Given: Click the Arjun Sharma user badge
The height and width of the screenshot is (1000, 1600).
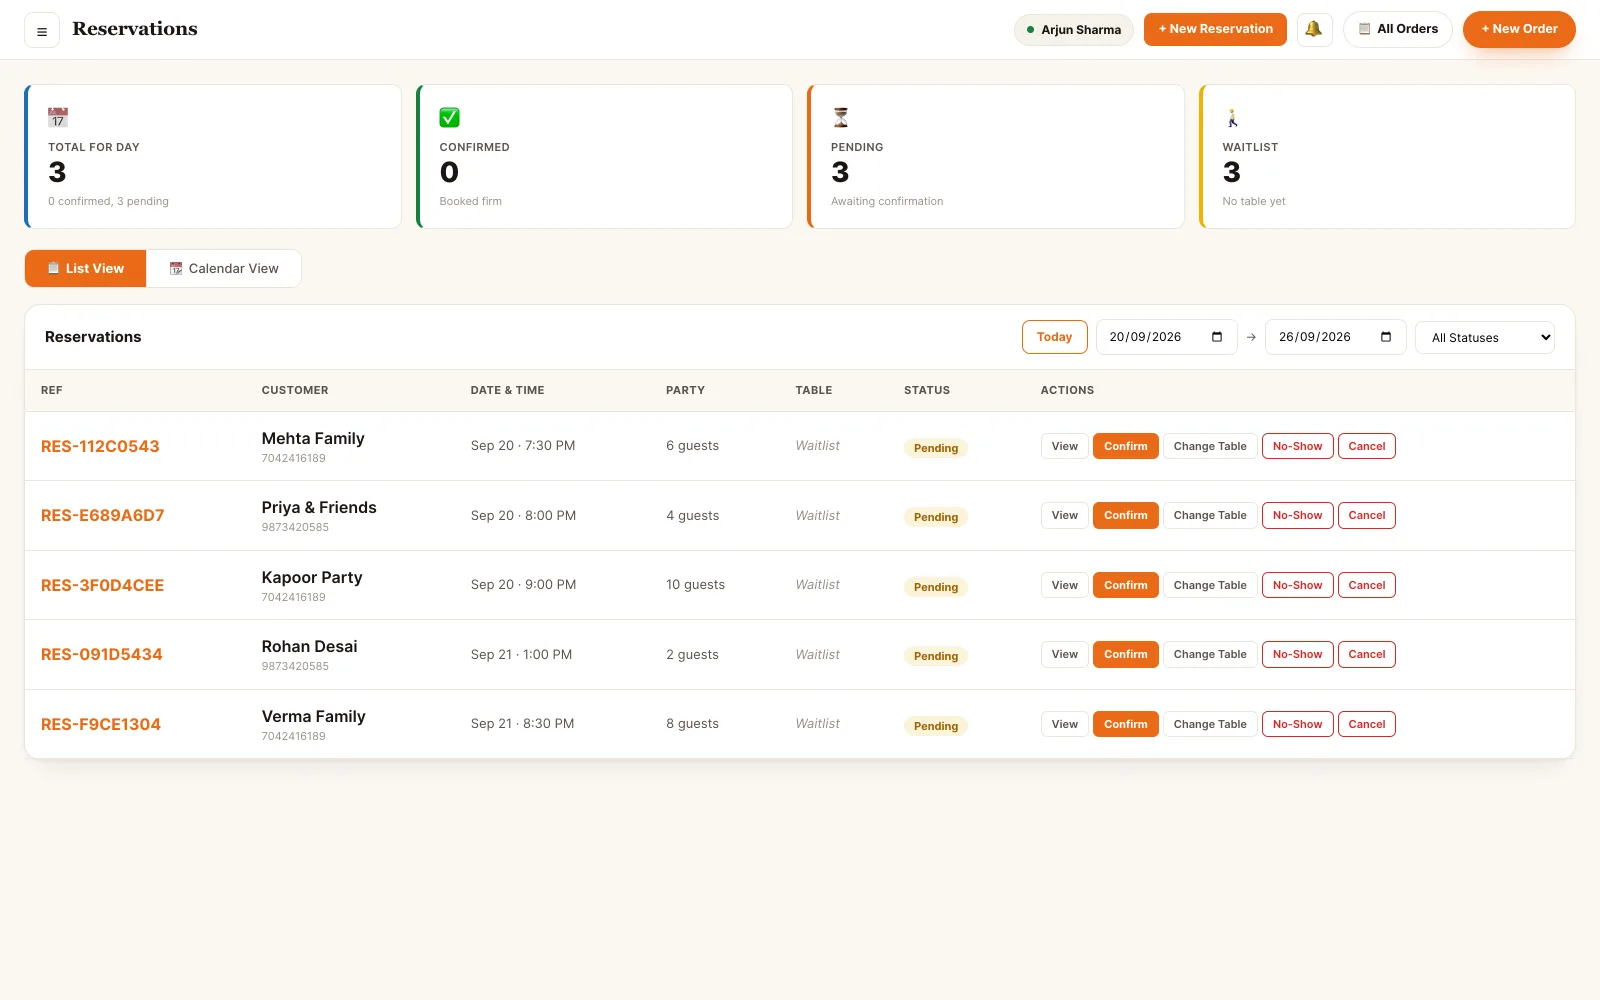Looking at the screenshot, I should click(x=1074, y=30).
